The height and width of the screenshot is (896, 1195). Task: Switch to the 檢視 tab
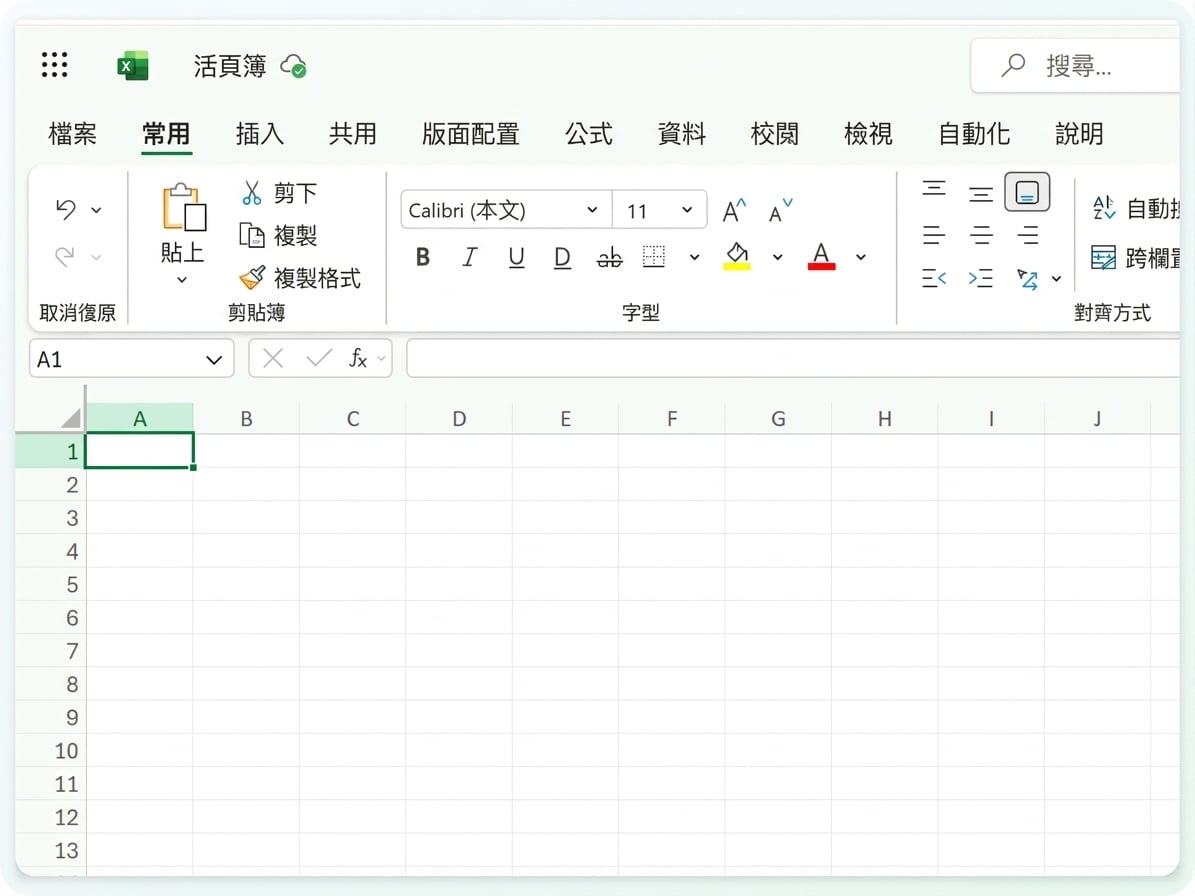click(x=868, y=134)
